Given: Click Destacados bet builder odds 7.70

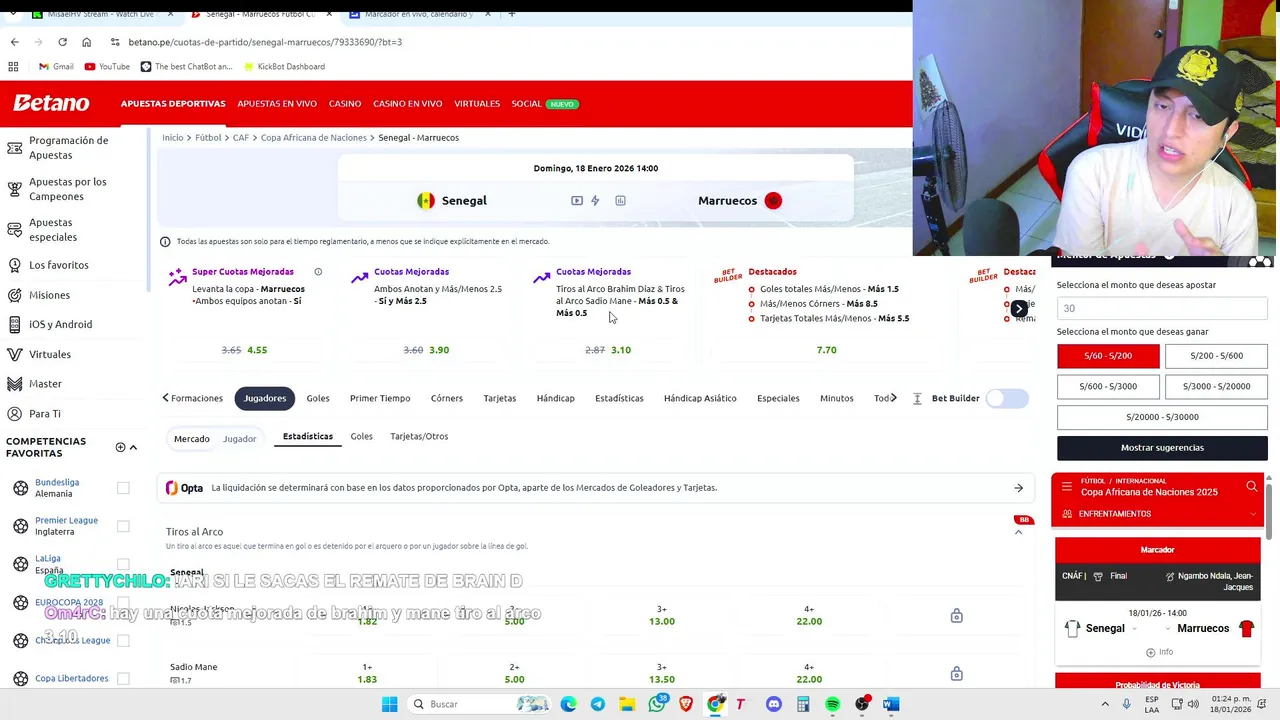Looking at the screenshot, I should [x=826, y=350].
